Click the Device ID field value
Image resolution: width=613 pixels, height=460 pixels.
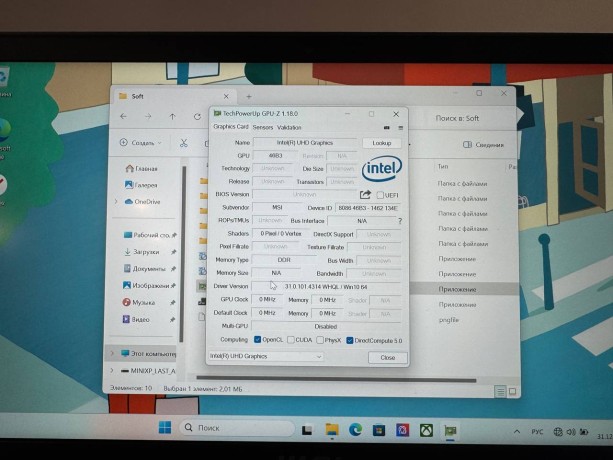[367, 208]
